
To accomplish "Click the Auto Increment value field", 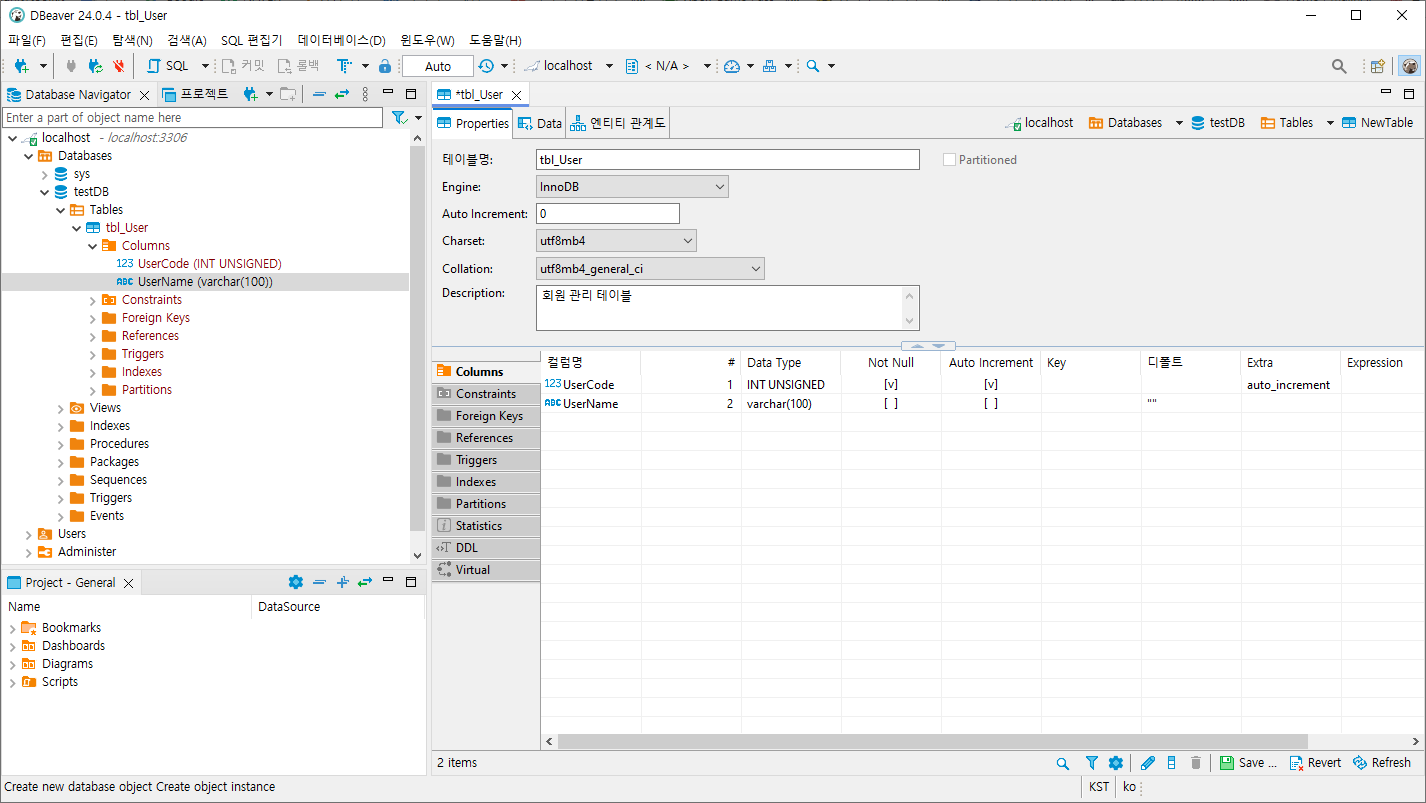I will pyautogui.click(x=608, y=214).
